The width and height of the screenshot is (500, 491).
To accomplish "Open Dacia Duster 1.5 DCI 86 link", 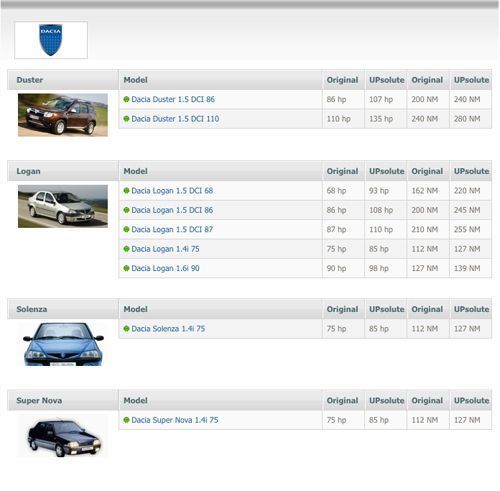I will [x=173, y=99].
